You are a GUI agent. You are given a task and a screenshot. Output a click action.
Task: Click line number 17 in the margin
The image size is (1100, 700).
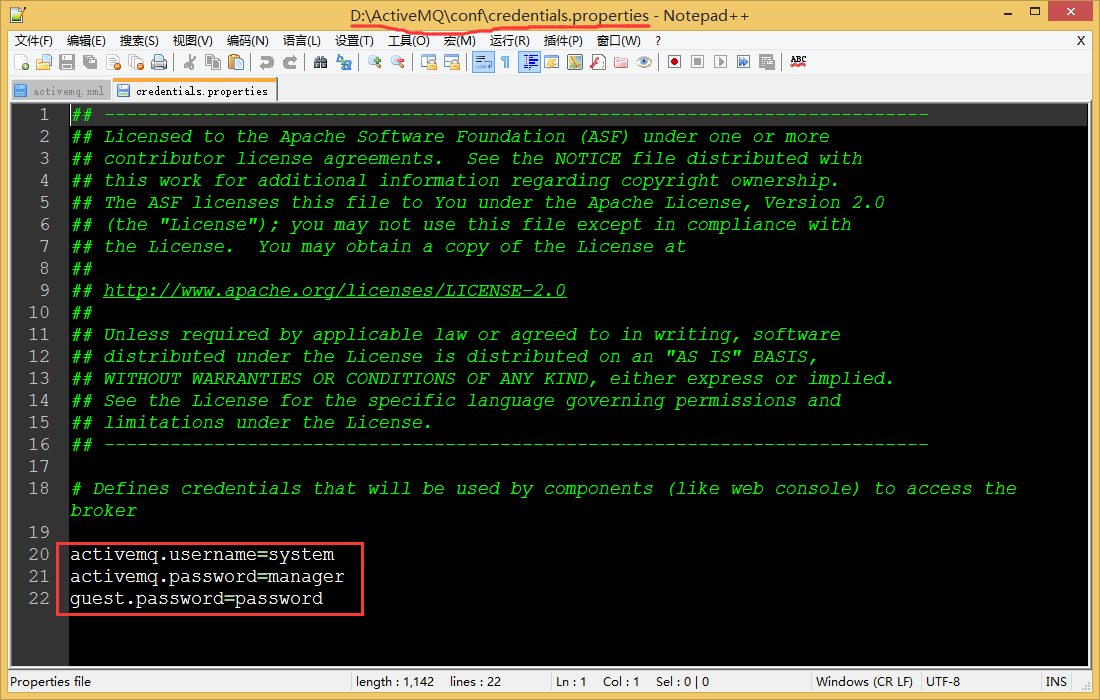(x=39, y=466)
